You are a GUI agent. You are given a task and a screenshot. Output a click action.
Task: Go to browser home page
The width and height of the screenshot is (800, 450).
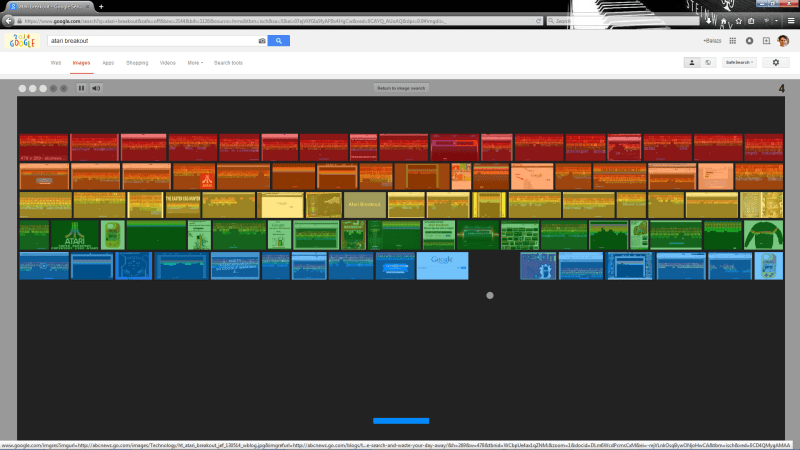click(724, 21)
